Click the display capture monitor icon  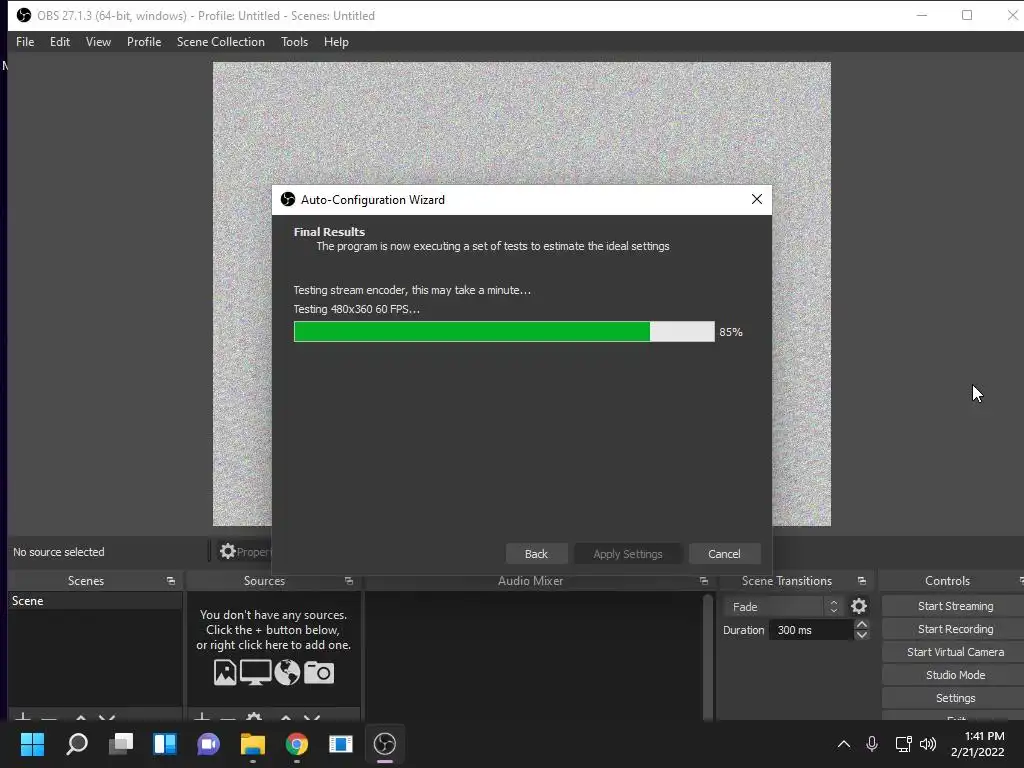(255, 672)
